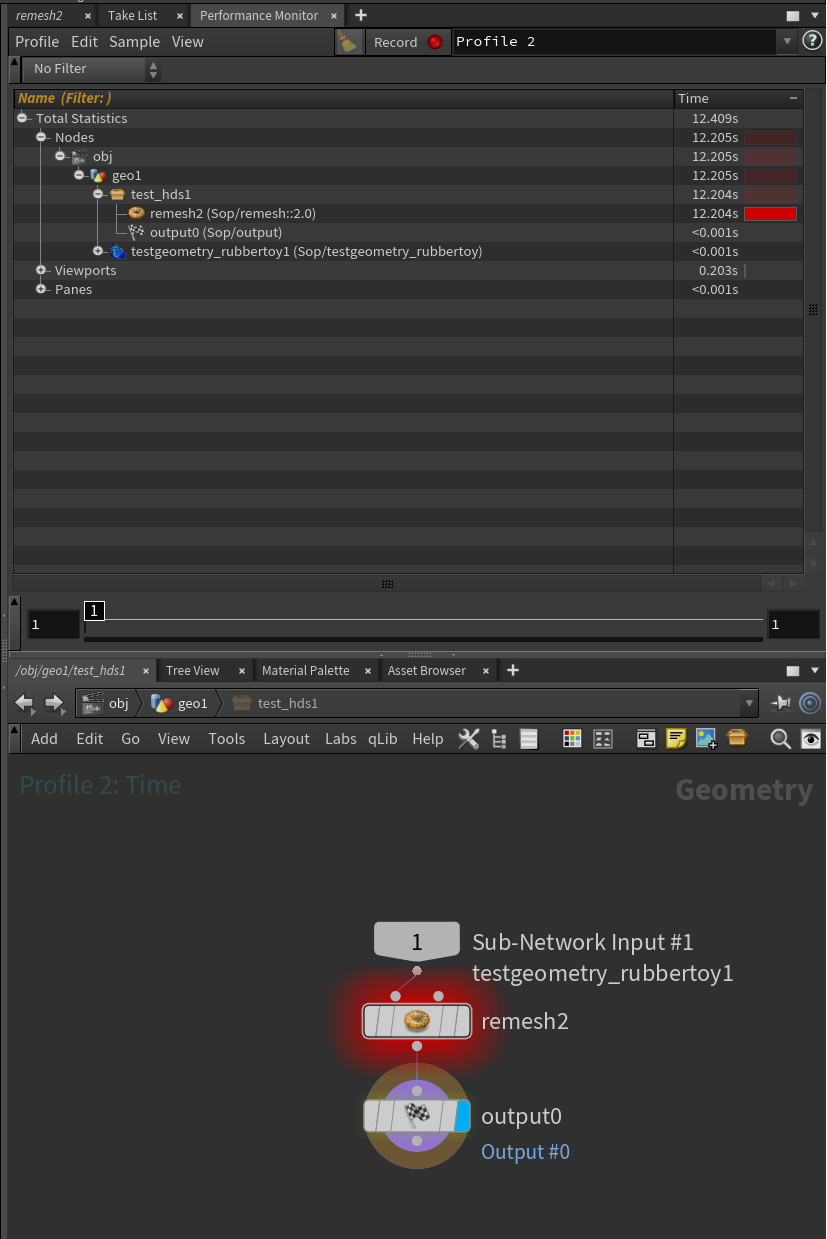Open the Sample menu
Image resolution: width=827 pixels, height=1239 pixels.
(x=135, y=42)
